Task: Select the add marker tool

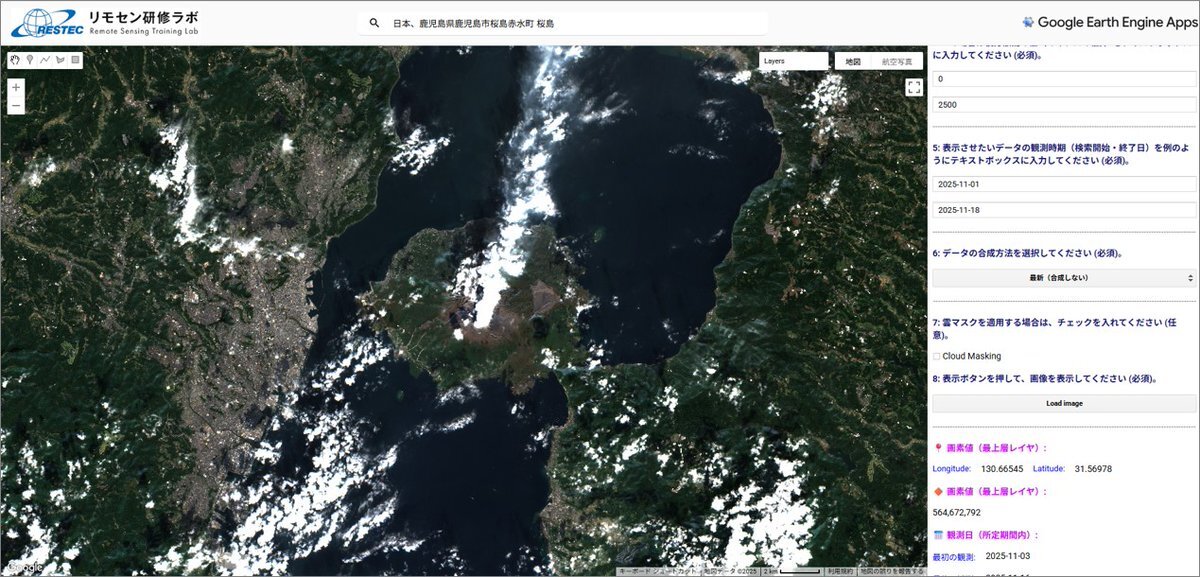Action: click(x=31, y=60)
